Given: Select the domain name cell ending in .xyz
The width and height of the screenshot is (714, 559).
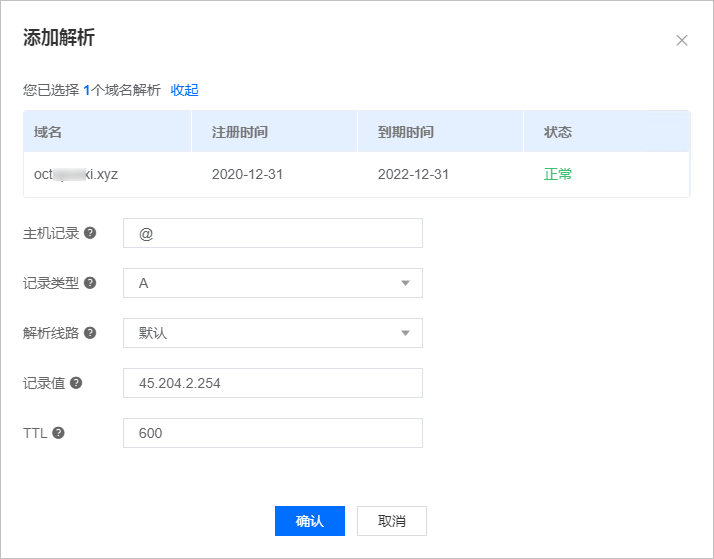Looking at the screenshot, I should [76, 174].
